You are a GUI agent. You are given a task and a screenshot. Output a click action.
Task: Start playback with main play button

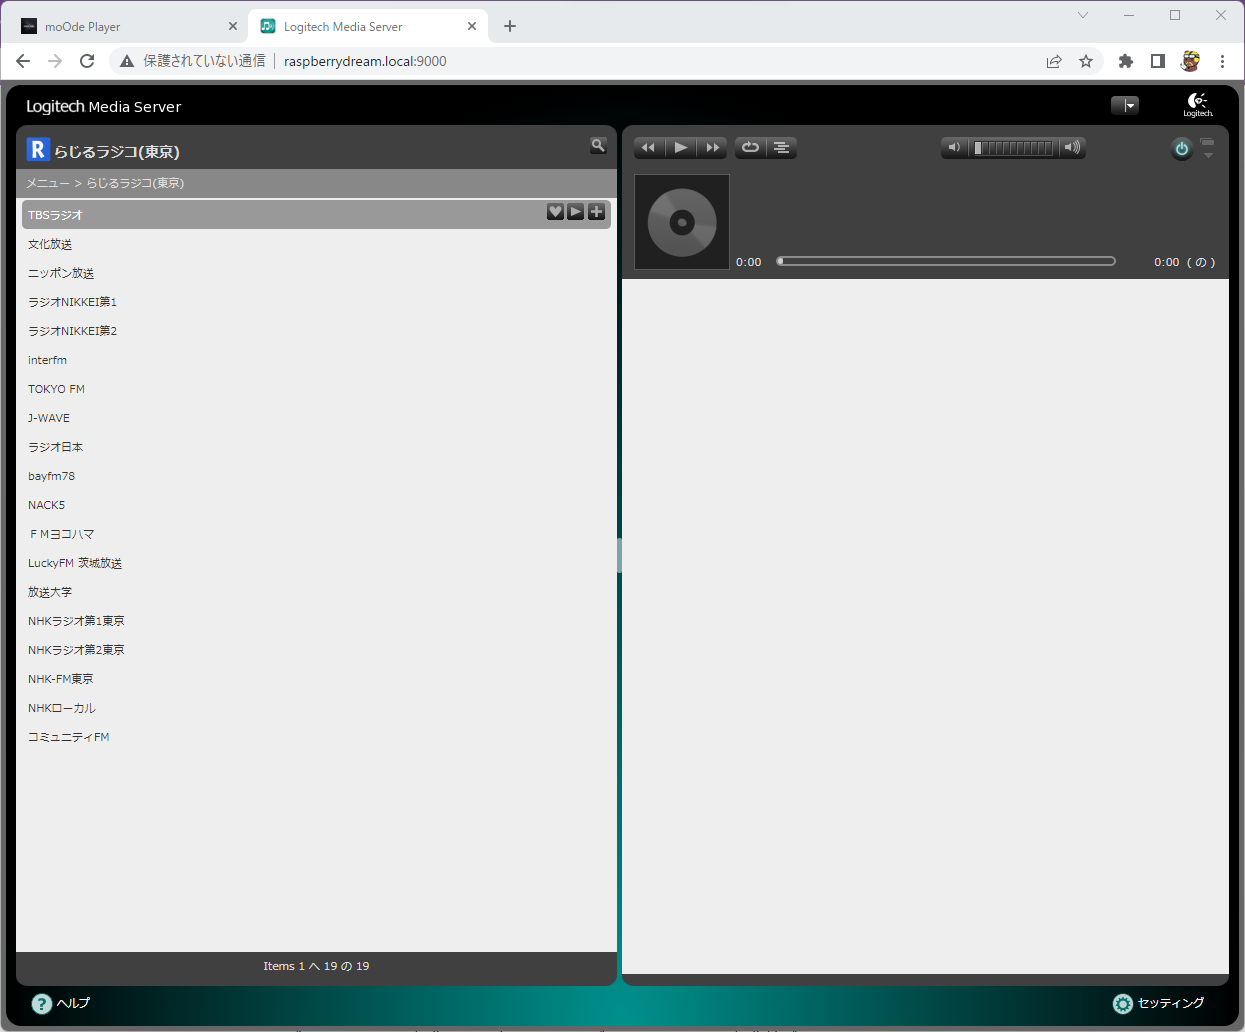click(680, 148)
